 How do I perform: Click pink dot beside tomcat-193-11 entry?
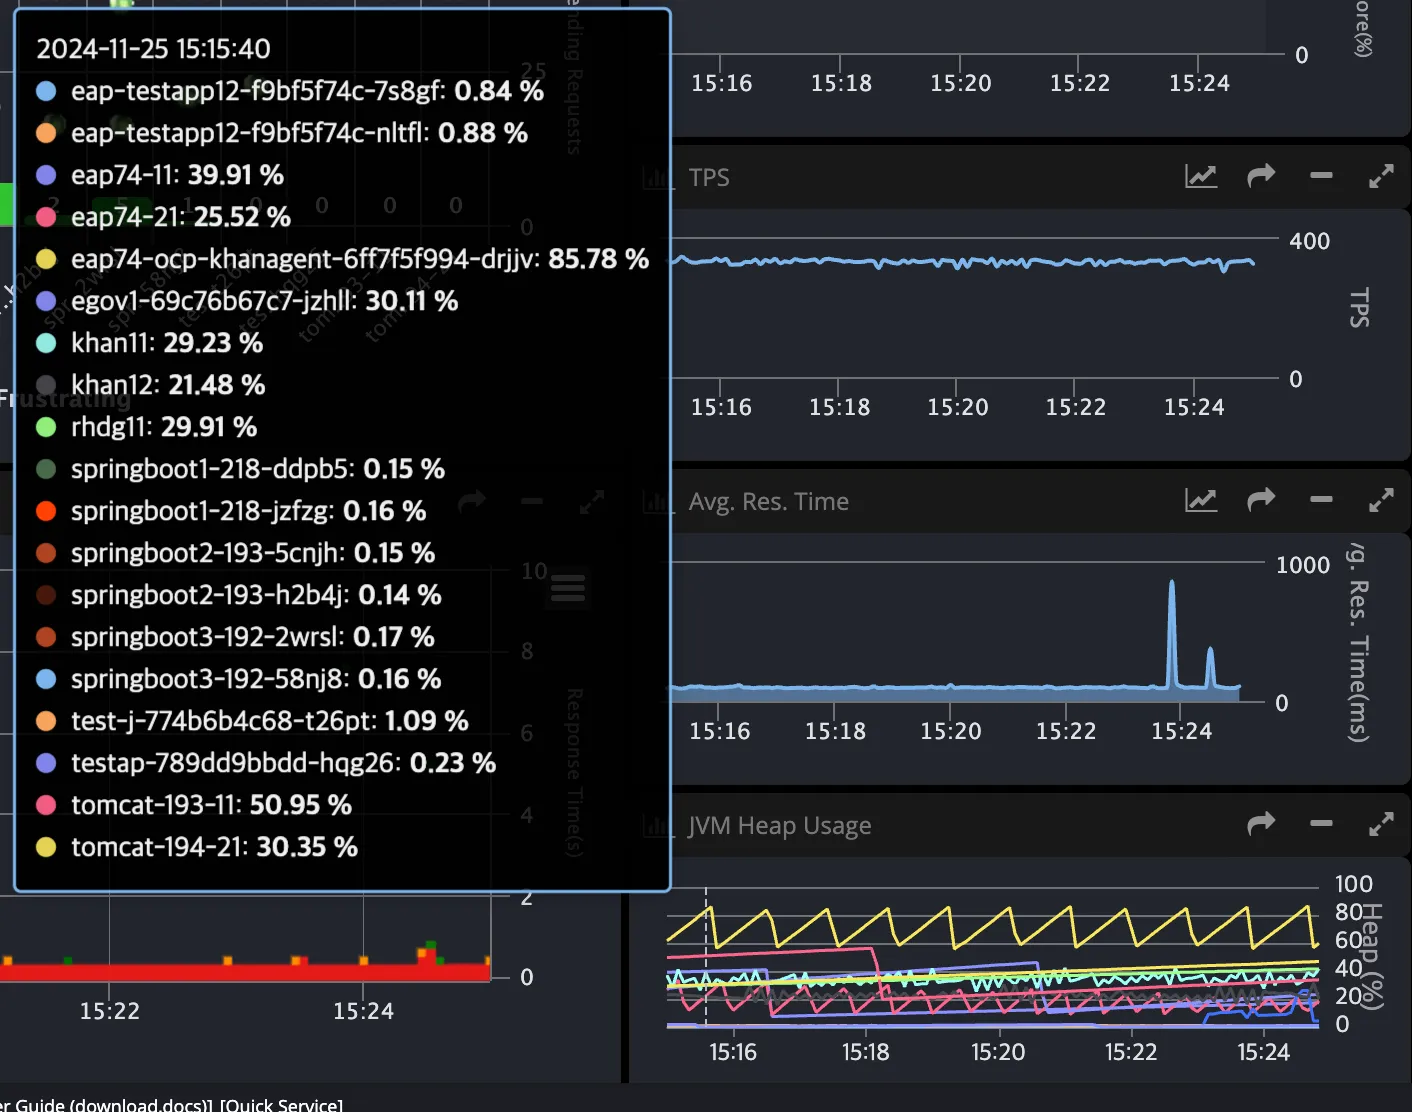[46, 805]
